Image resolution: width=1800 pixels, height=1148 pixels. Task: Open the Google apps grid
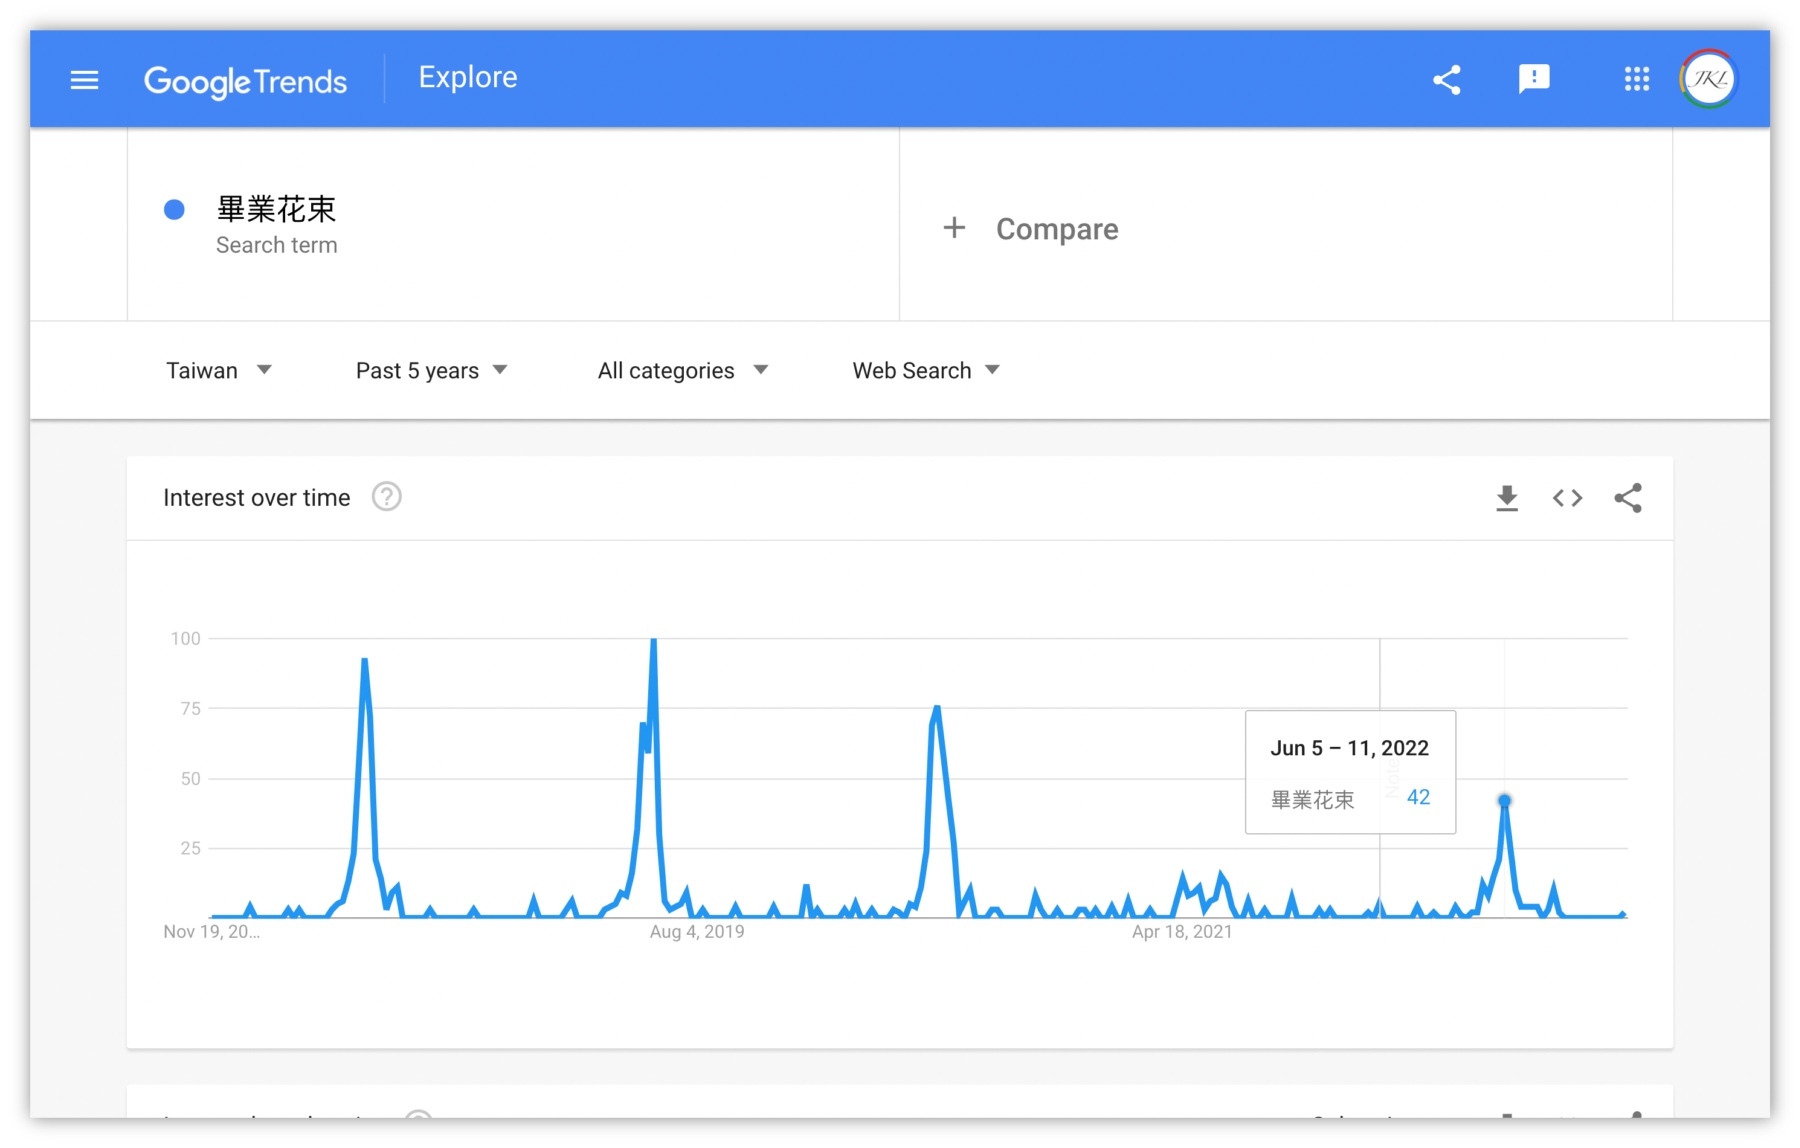[x=1636, y=79]
